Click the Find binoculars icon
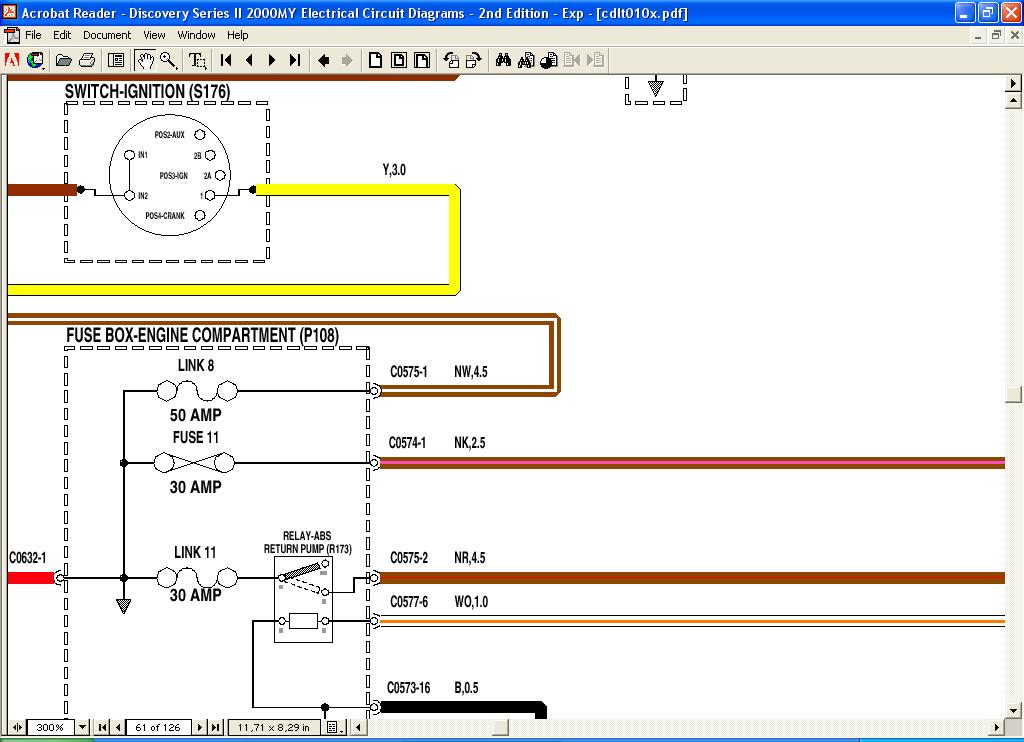 tap(503, 60)
